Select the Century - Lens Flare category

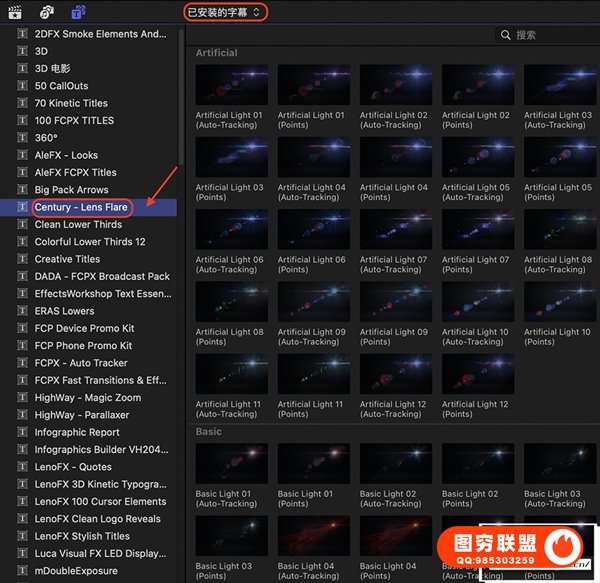[81, 207]
